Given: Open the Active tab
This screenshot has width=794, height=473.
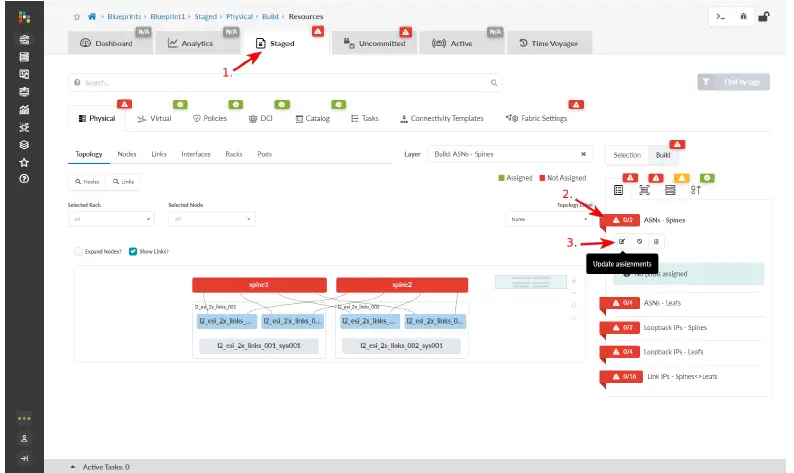Looking at the screenshot, I should (461, 43).
